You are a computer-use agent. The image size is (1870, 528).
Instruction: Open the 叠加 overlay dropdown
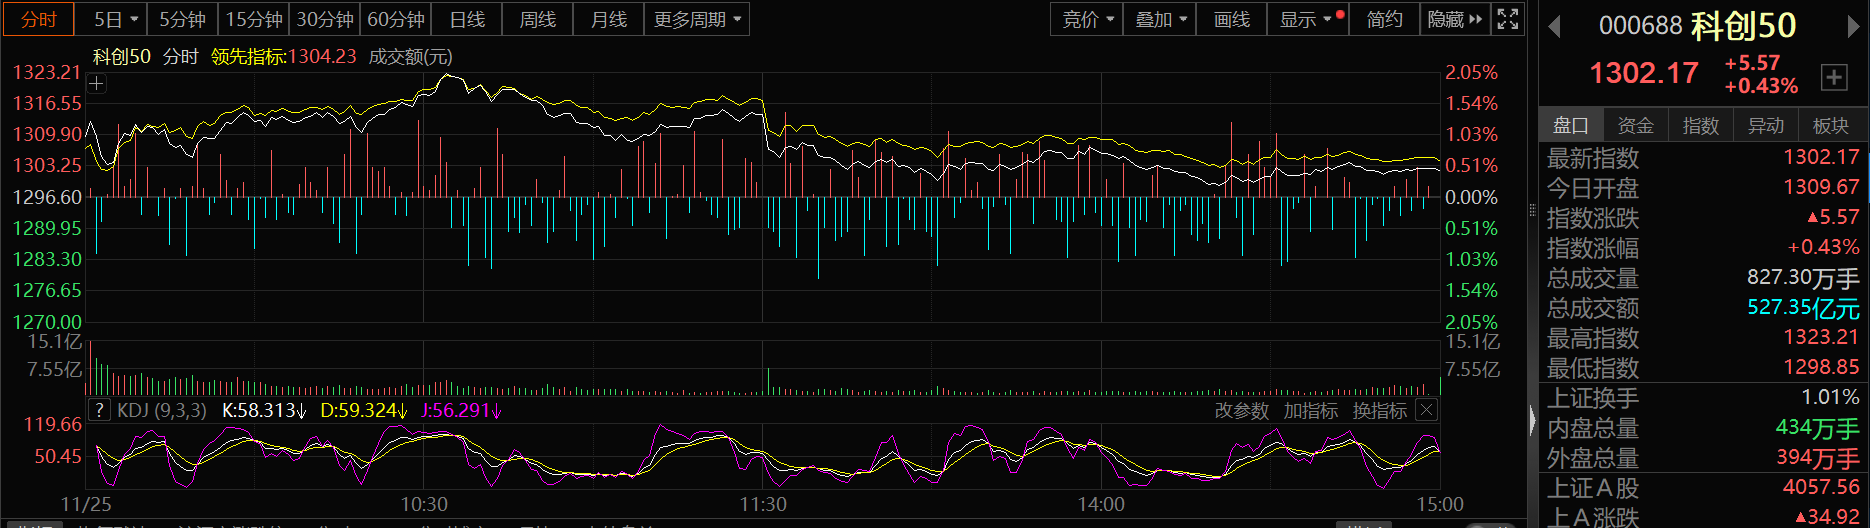(1160, 19)
